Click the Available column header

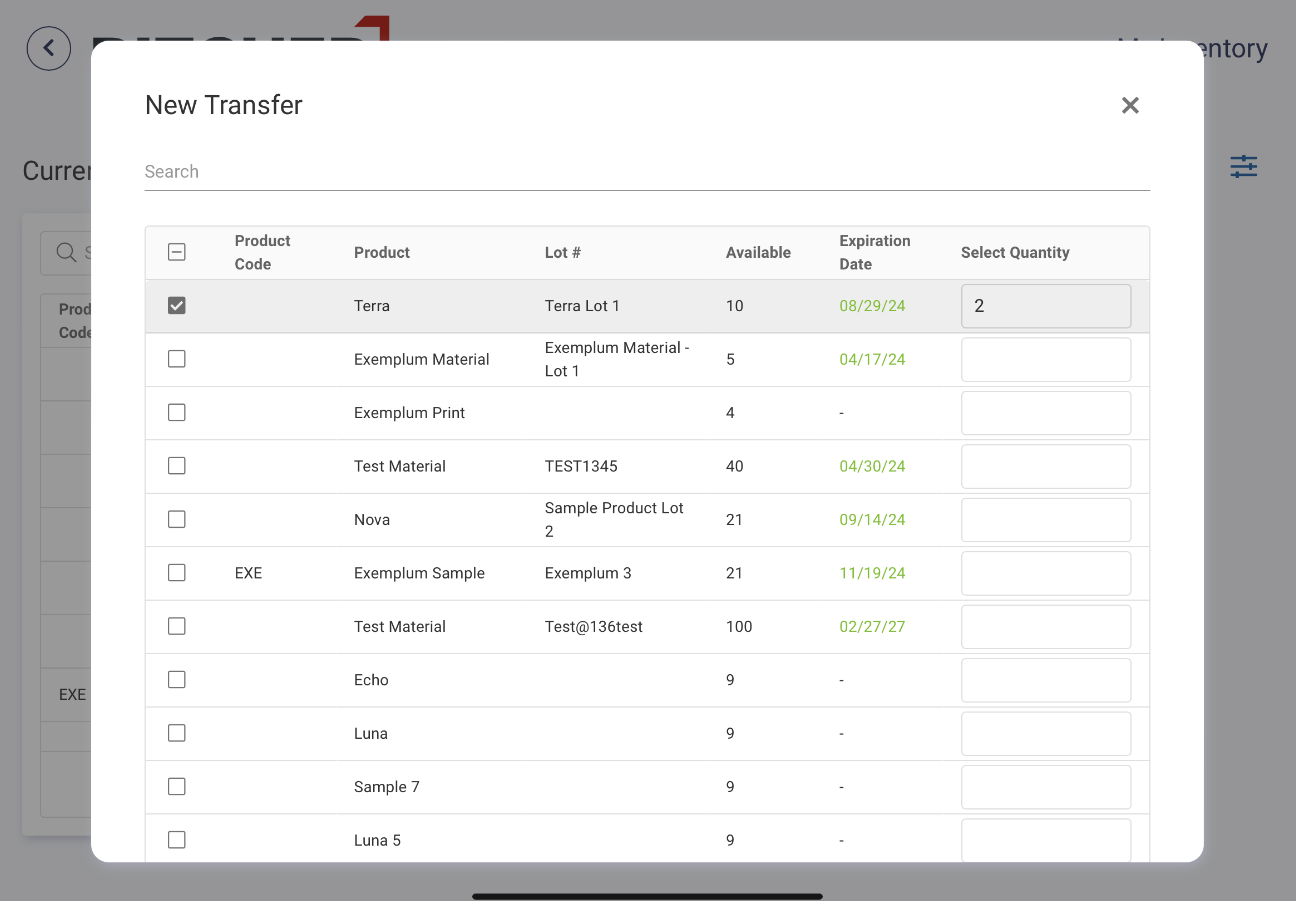click(758, 252)
